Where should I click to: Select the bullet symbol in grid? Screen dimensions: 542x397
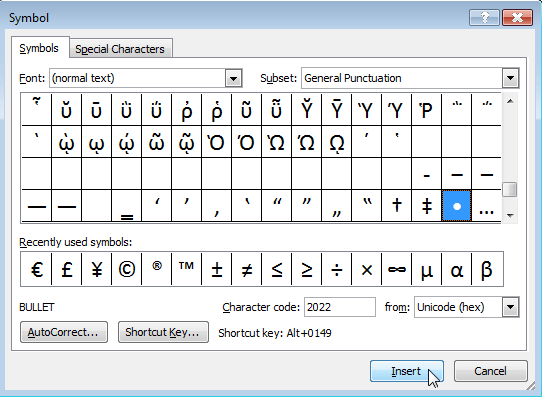click(x=457, y=206)
